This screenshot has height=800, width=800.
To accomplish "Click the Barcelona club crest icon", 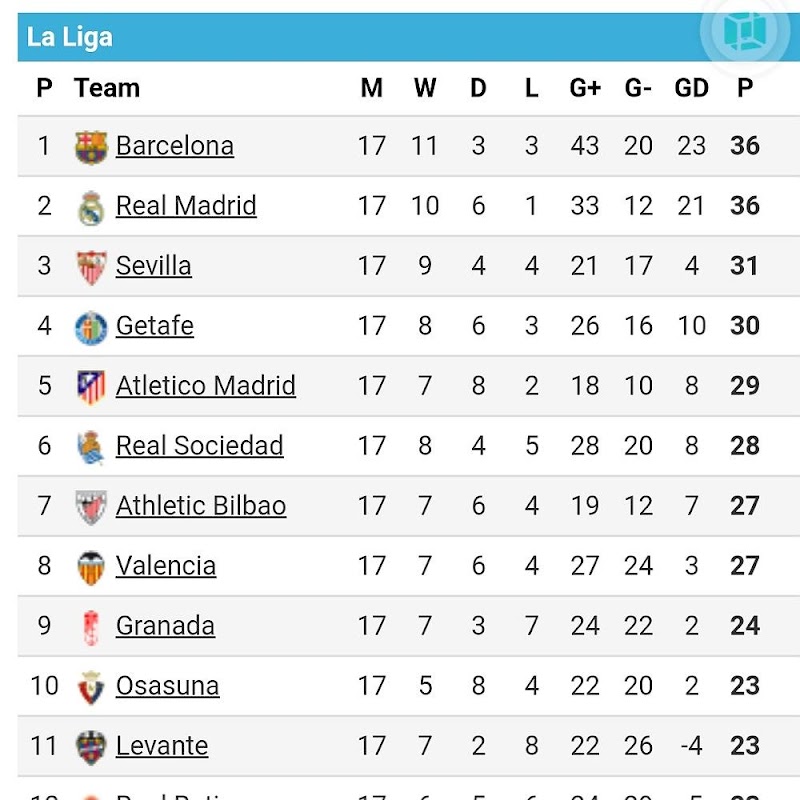I will [x=91, y=147].
